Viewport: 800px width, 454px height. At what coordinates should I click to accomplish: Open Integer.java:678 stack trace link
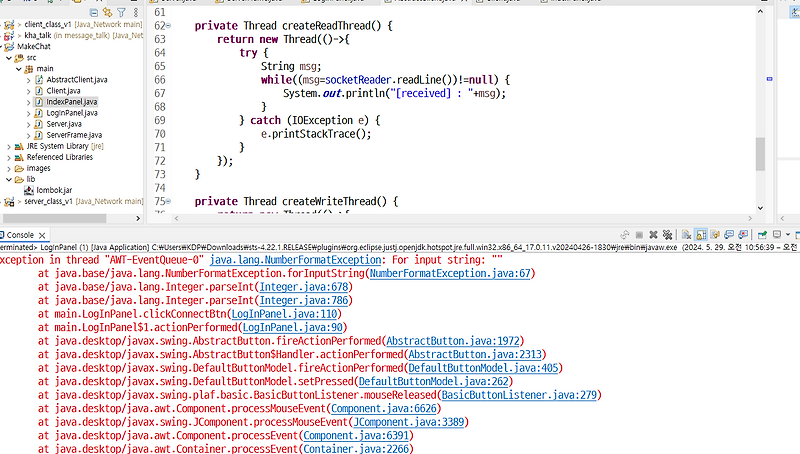tap(304, 287)
